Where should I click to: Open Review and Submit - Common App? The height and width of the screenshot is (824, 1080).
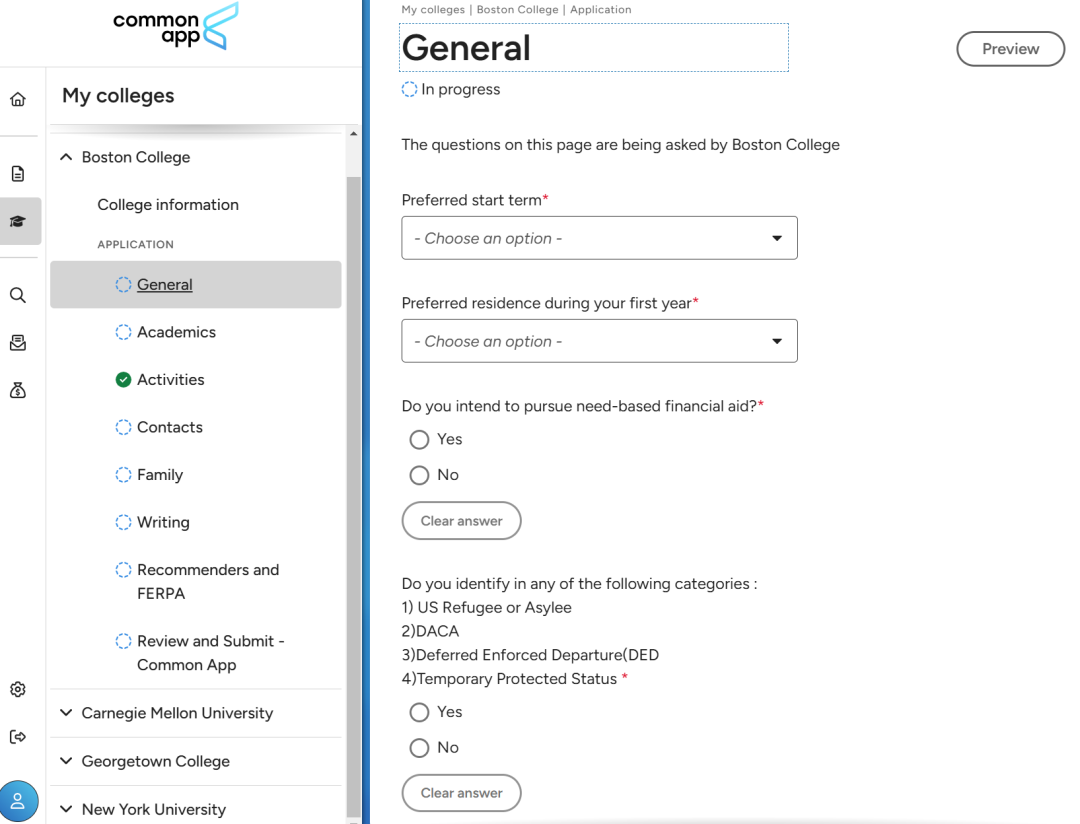211,653
